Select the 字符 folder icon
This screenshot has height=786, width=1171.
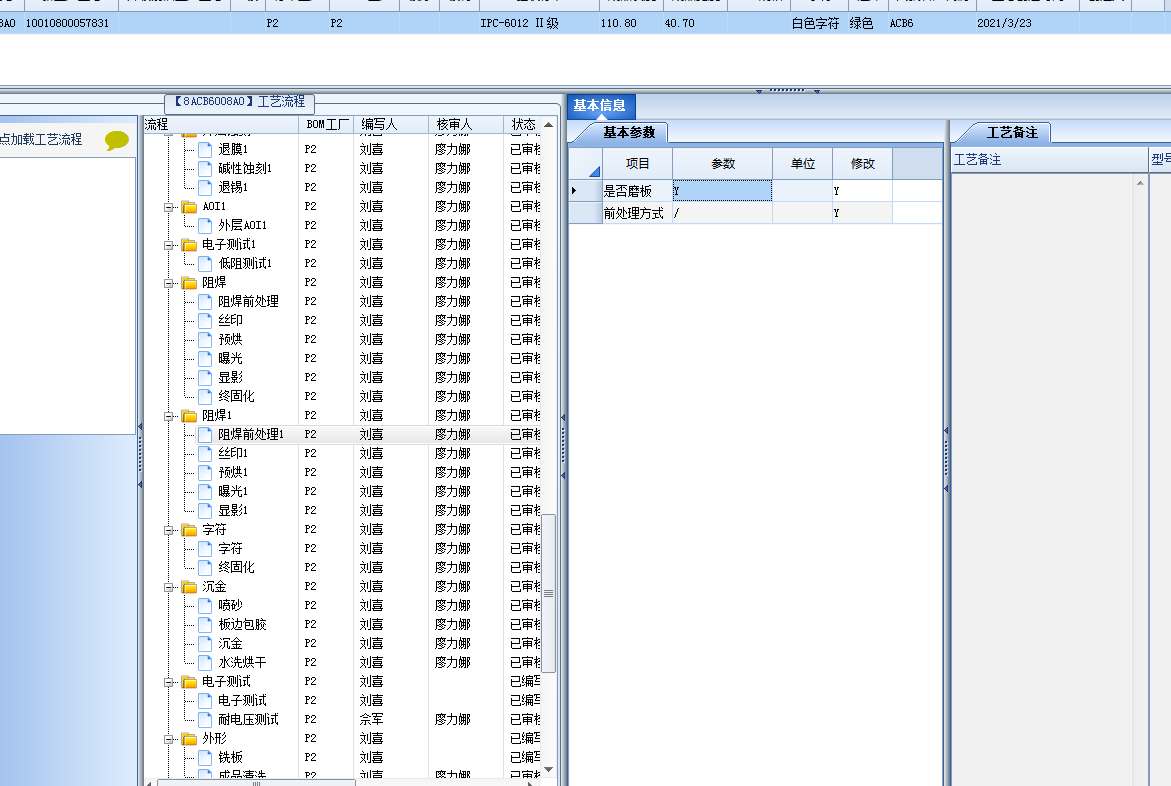[x=189, y=529]
